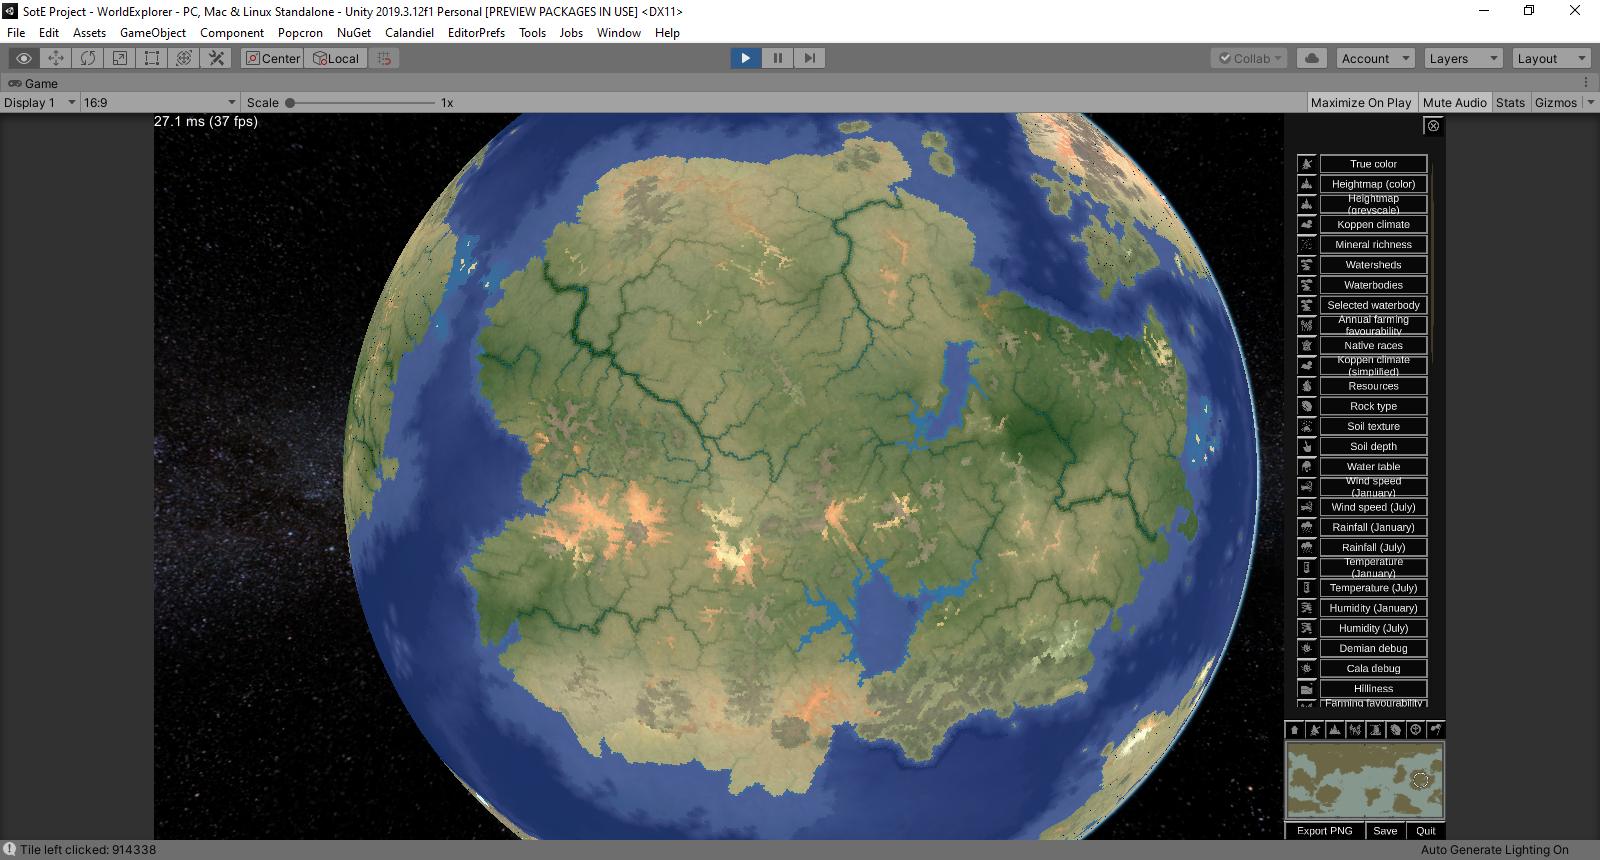Select the Waterbodies map mode button
Screen dimensions: 1600x860
pos(1373,285)
